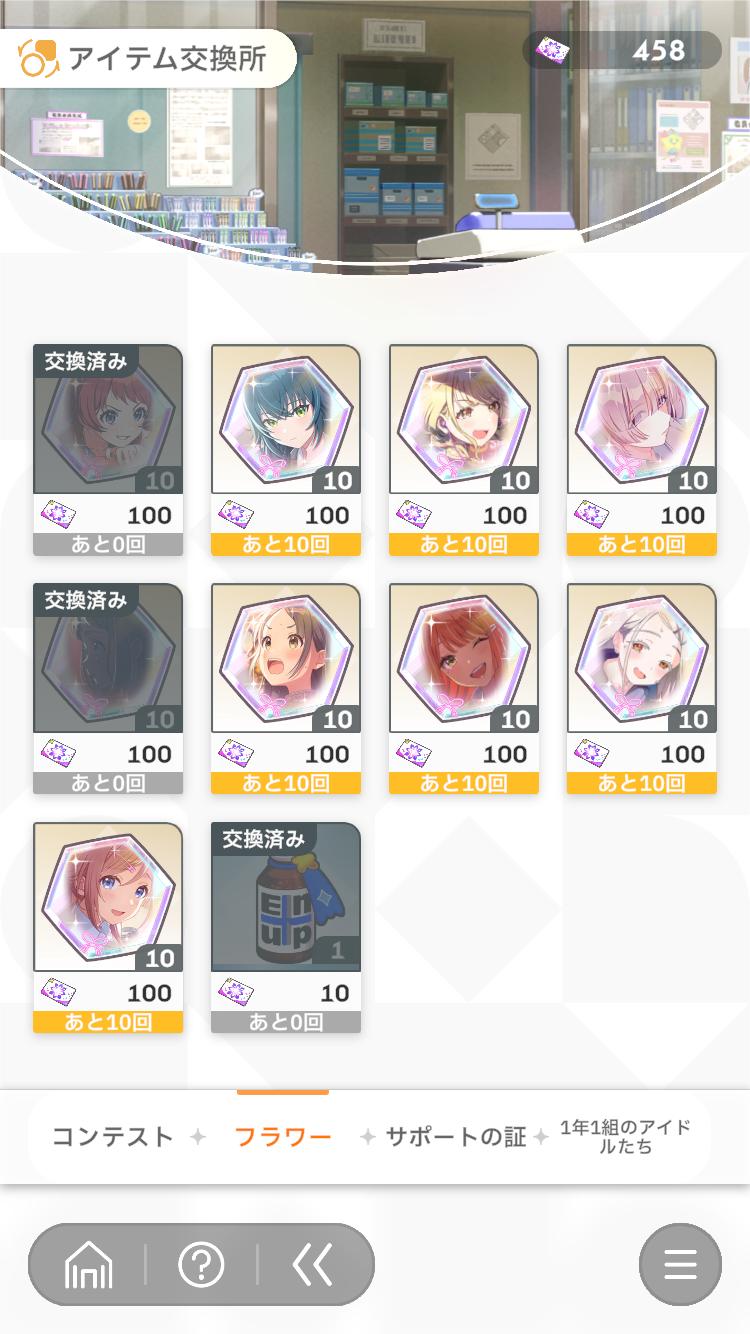Tap the exchanged energy drink bottle item
The image size is (750, 1334).
click(286, 928)
